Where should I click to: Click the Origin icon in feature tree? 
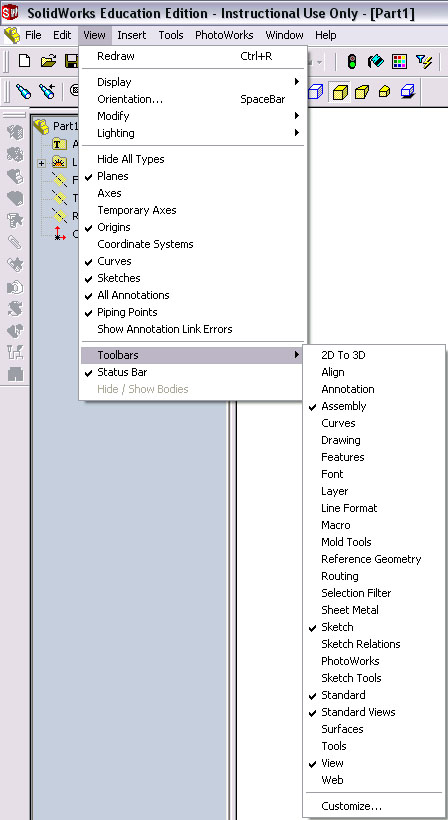pyautogui.click(x=60, y=234)
